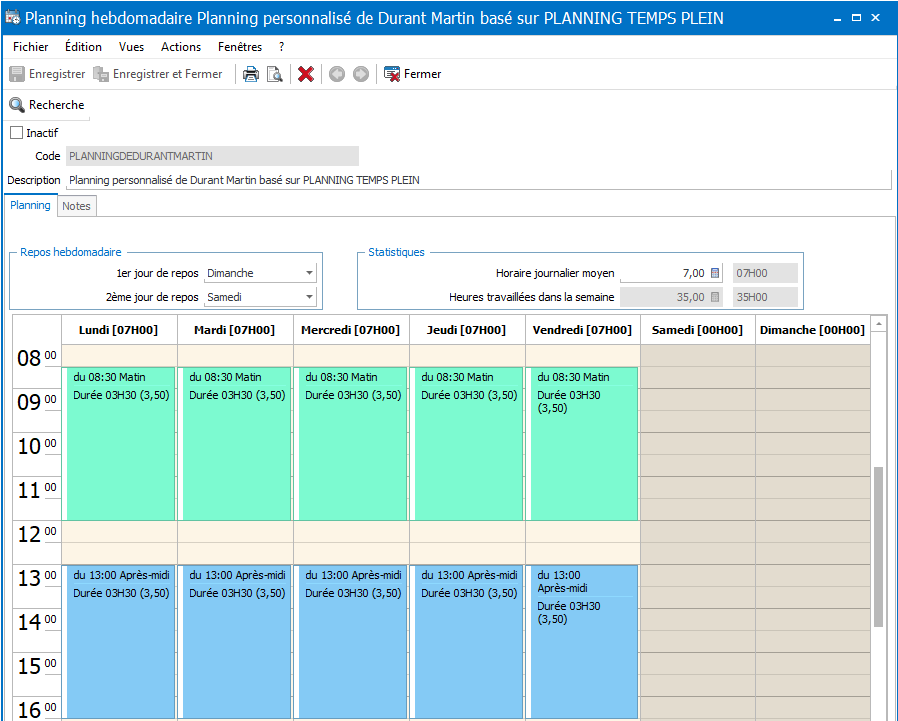Image resolution: width=898 pixels, height=721 pixels.
Task: Click the Horaire journalier moyen 7,00 field
Action: pyautogui.click(x=671, y=273)
